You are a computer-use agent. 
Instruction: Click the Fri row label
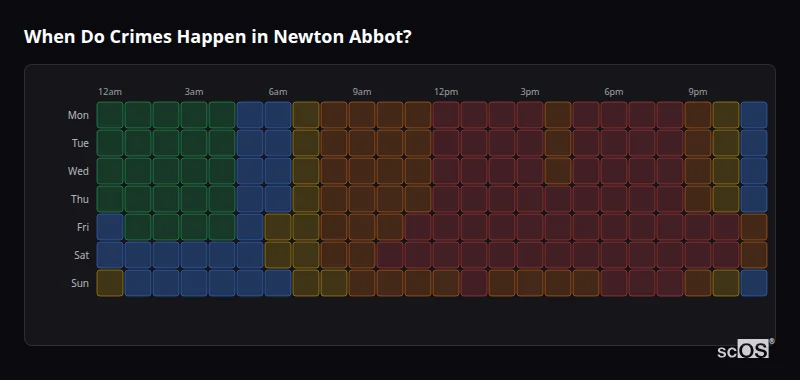pos(83,227)
